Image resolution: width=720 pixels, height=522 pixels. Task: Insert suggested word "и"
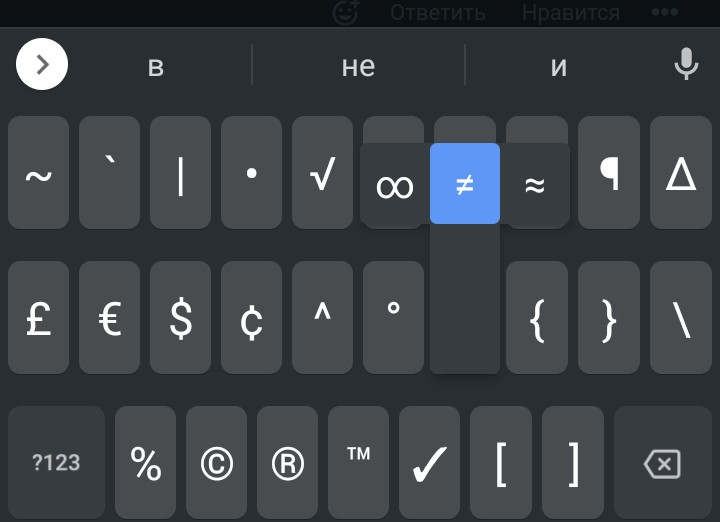(x=558, y=67)
